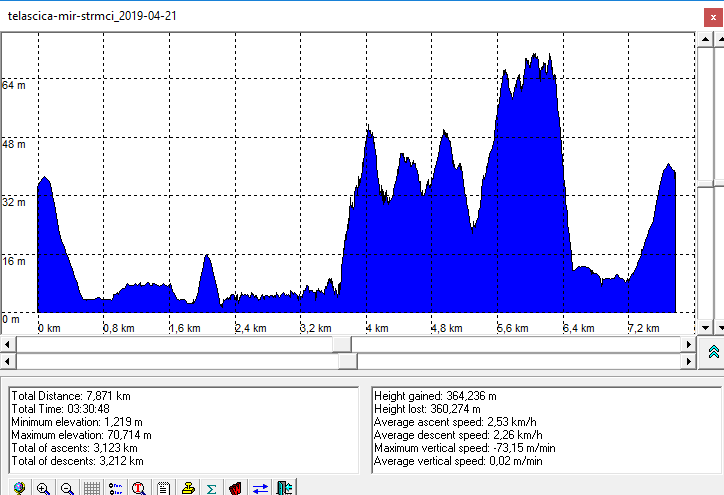This screenshot has height=495, width=724.
Task: Click the magnifier with red T icon
Action: [x=139, y=488]
